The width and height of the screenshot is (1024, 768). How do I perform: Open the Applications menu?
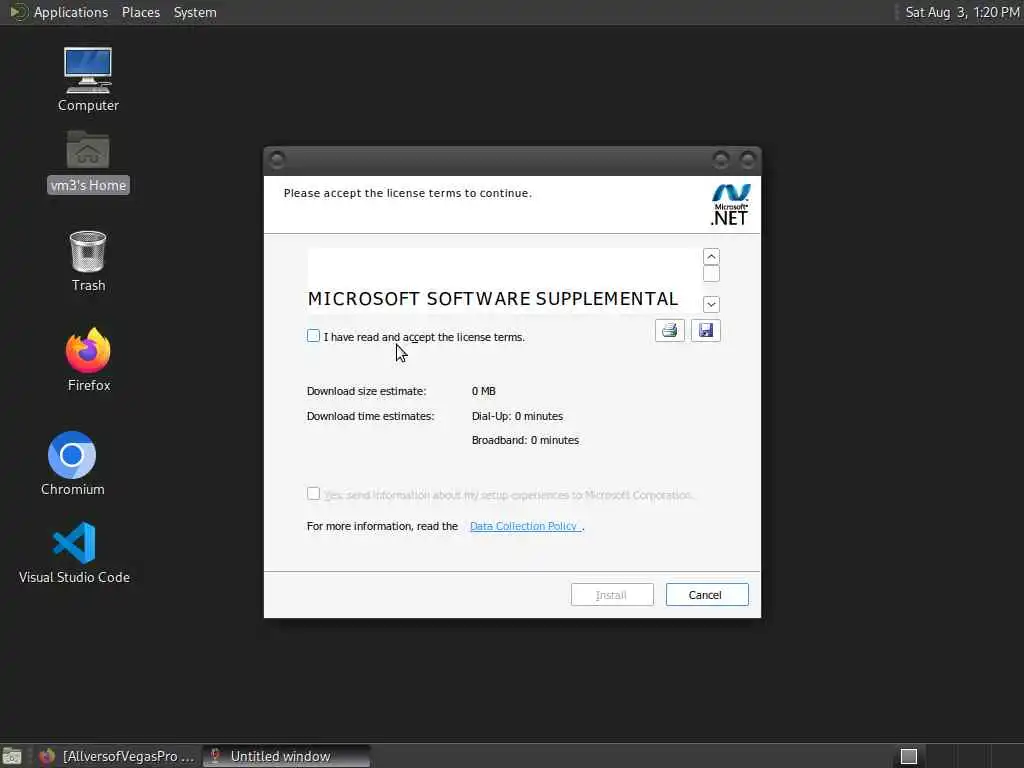[x=71, y=12]
